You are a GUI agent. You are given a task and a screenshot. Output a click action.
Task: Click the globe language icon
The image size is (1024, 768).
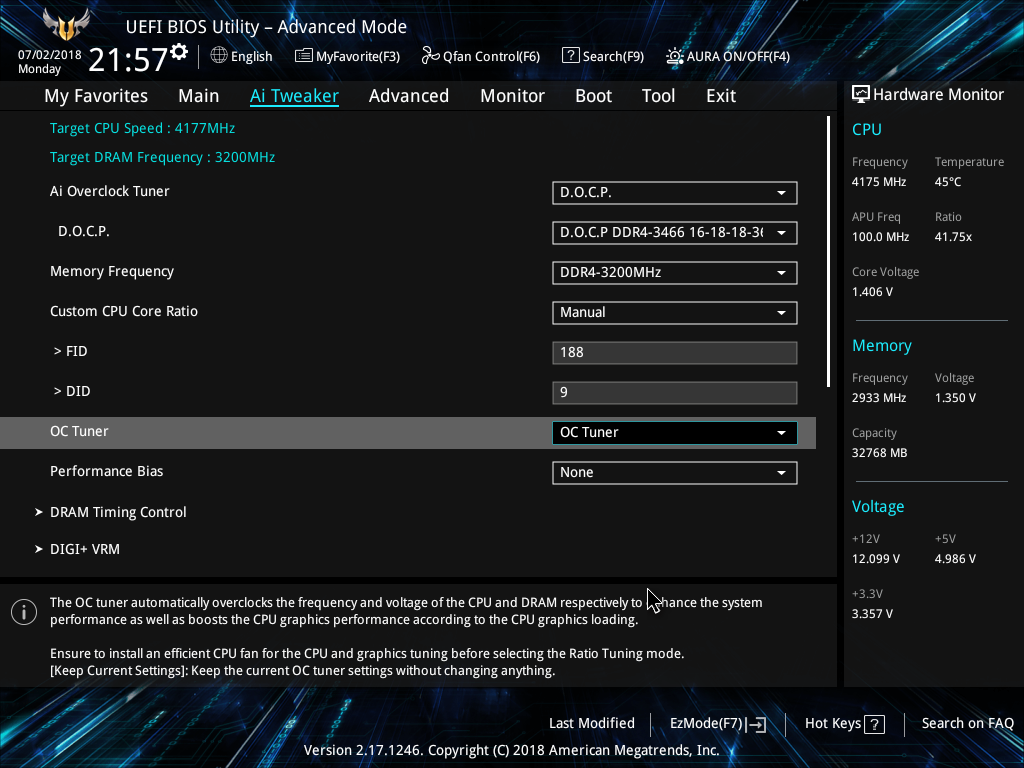click(x=219, y=56)
